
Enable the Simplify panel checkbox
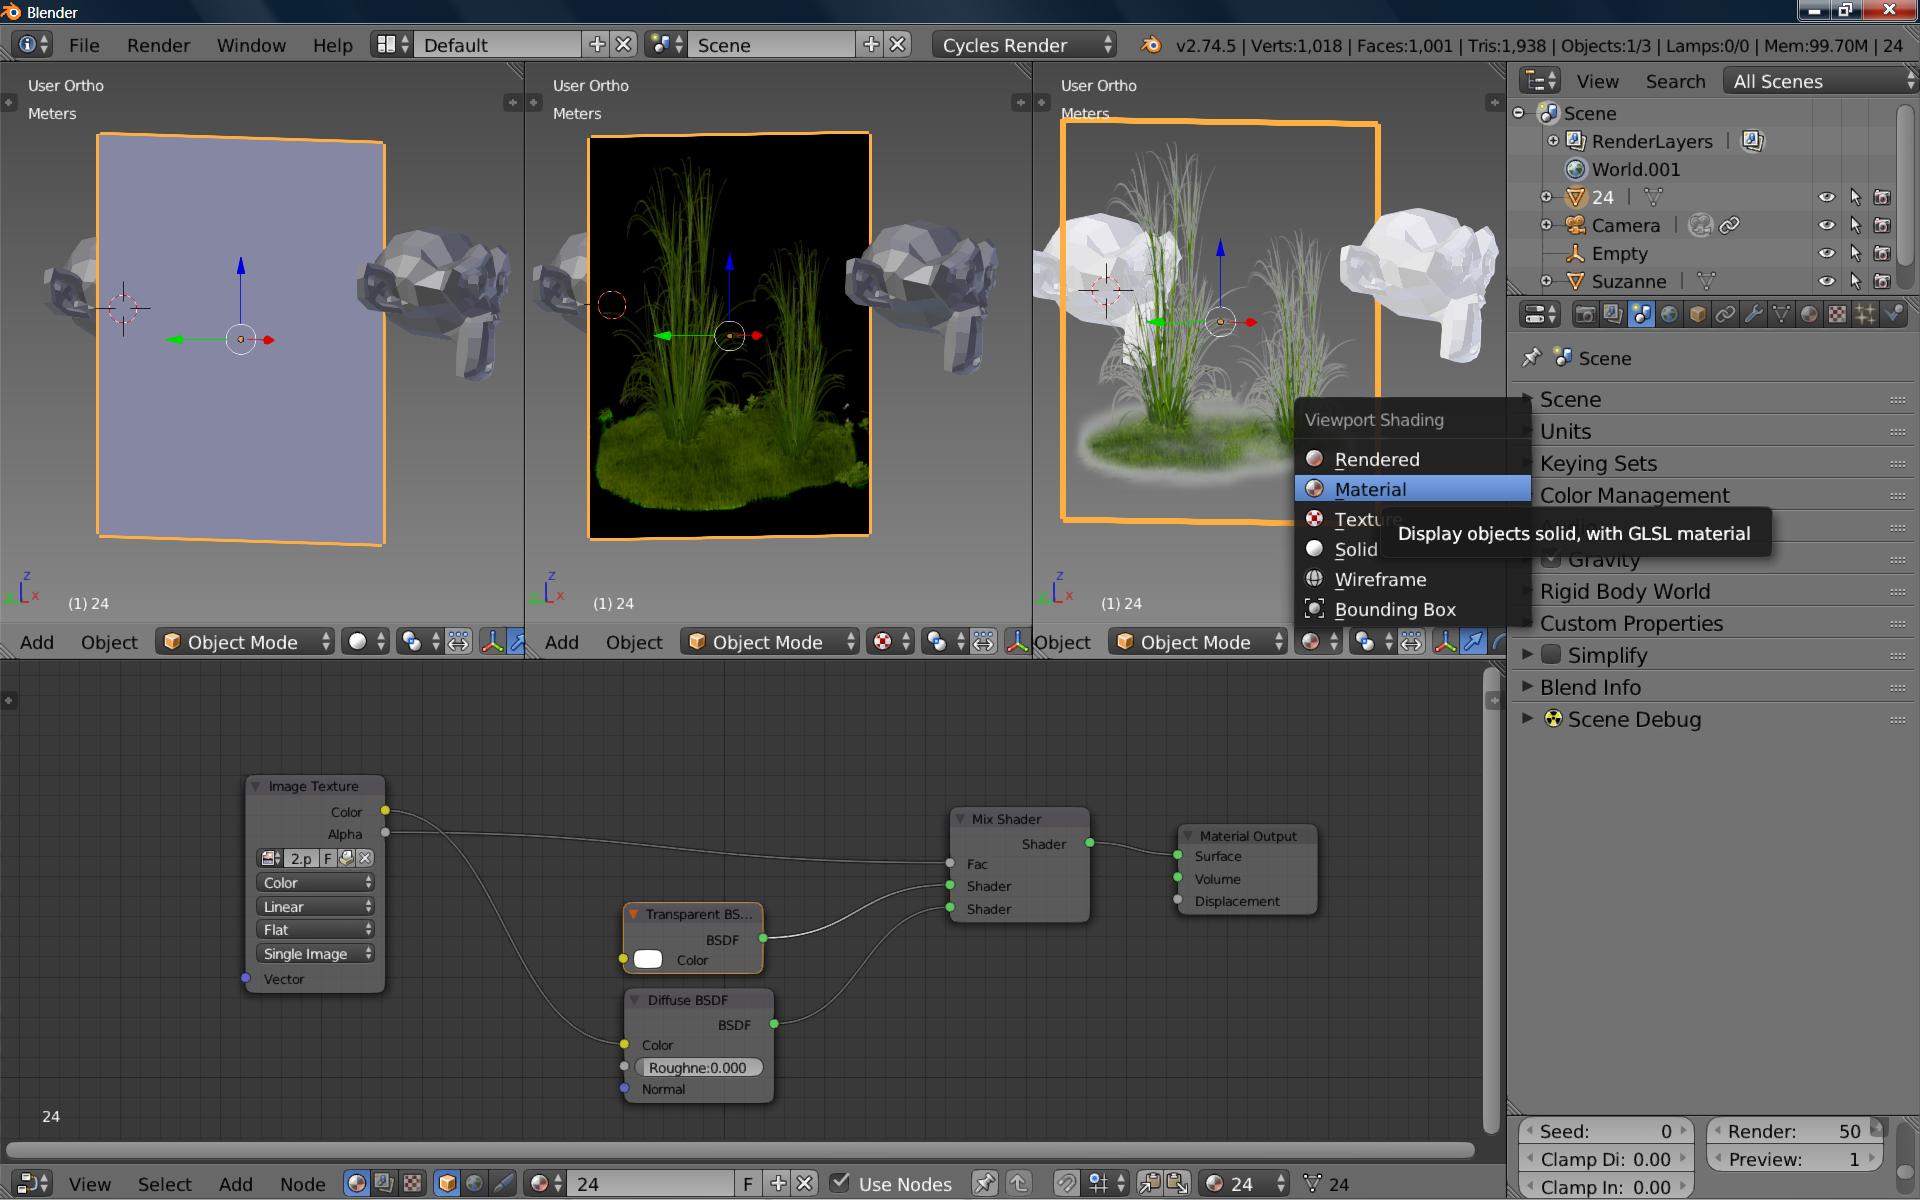[1551, 655]
